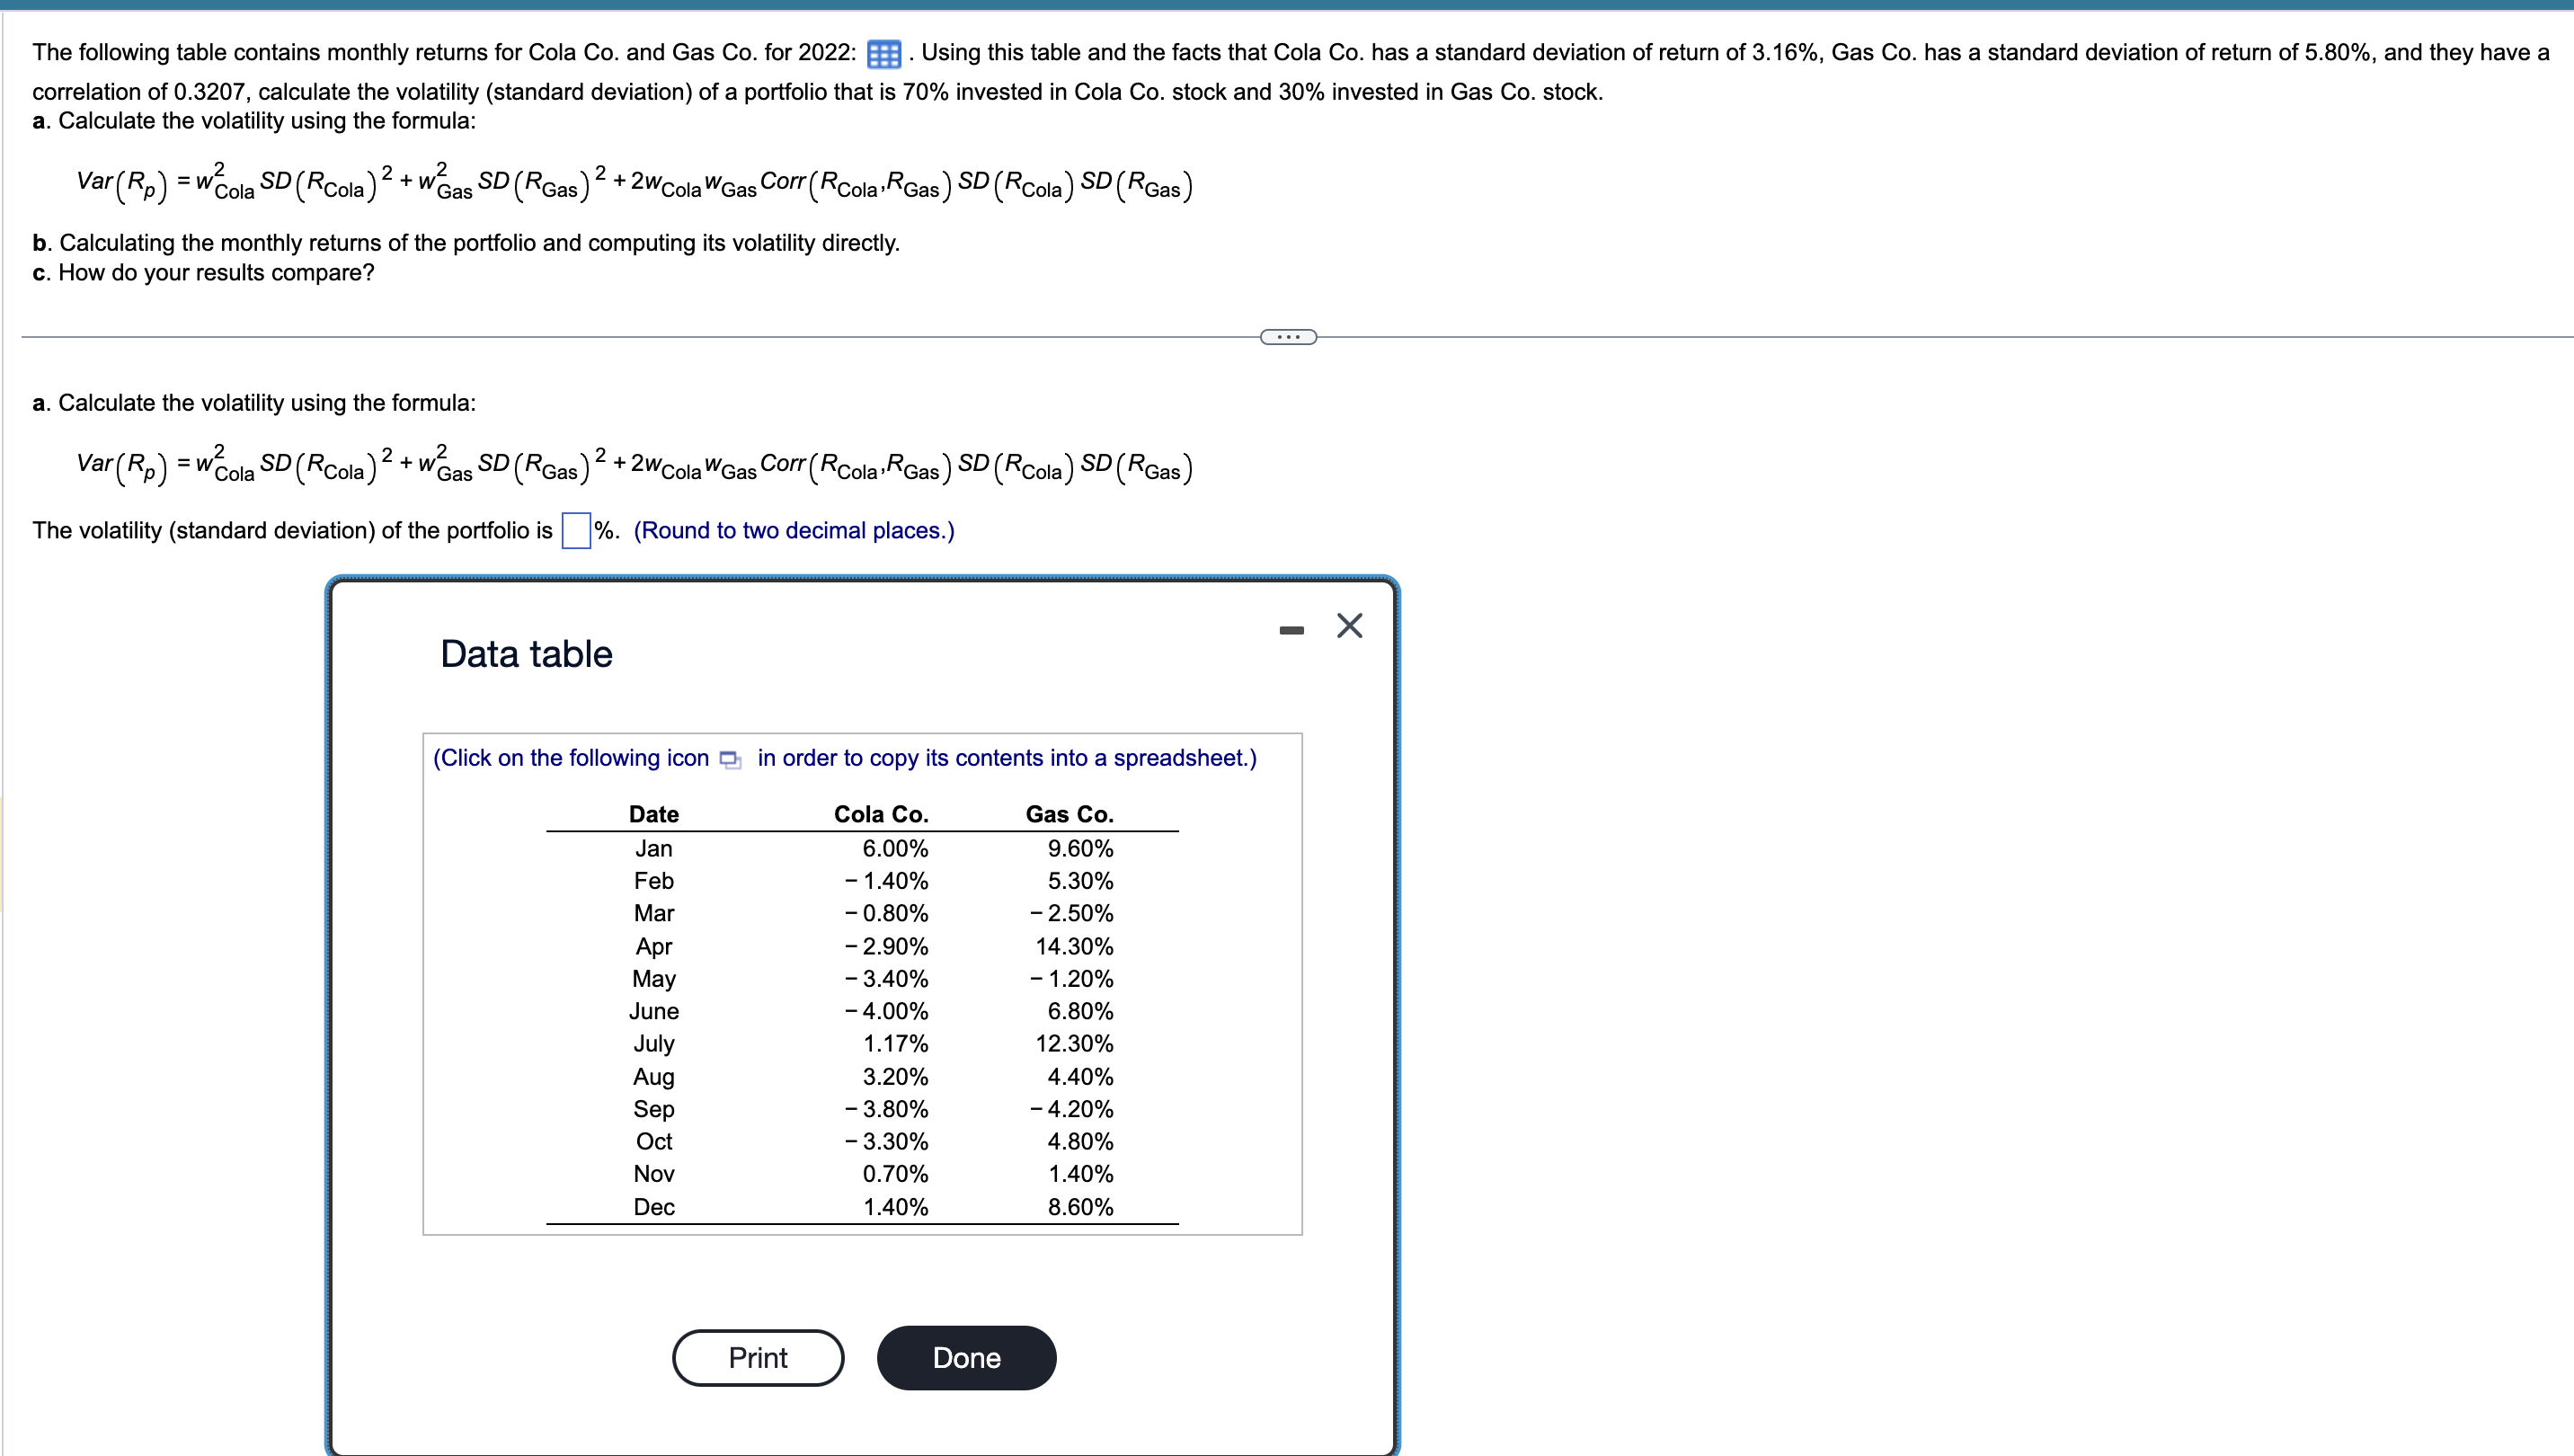This screenshot has width=2574, height=1456.
Task: Click the X icon to close the Data table
Action: (x=1349, y=625)
